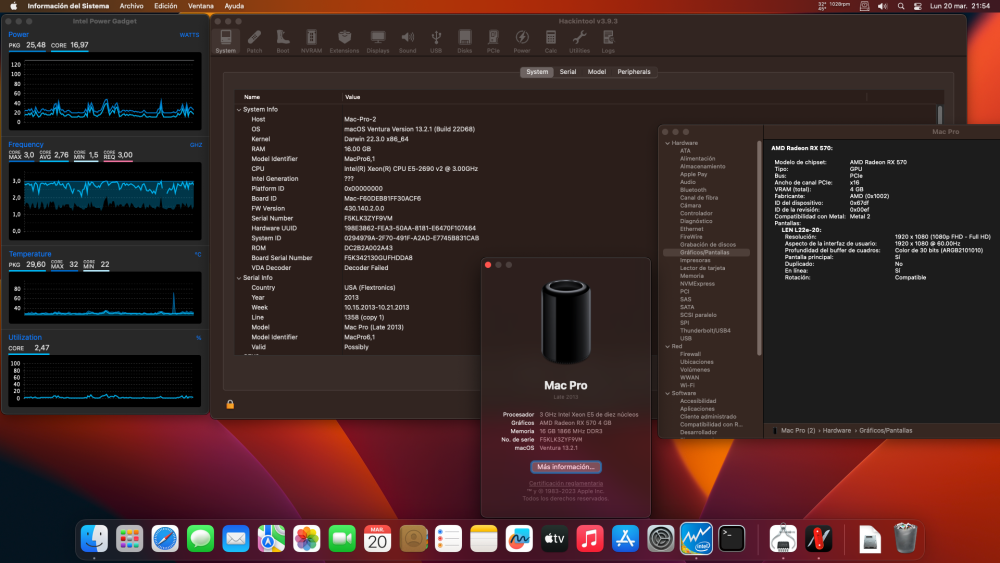This screenshot has height=563, width=1000.
Task: Switch to the Serial tab
Action: click(568, 72)
